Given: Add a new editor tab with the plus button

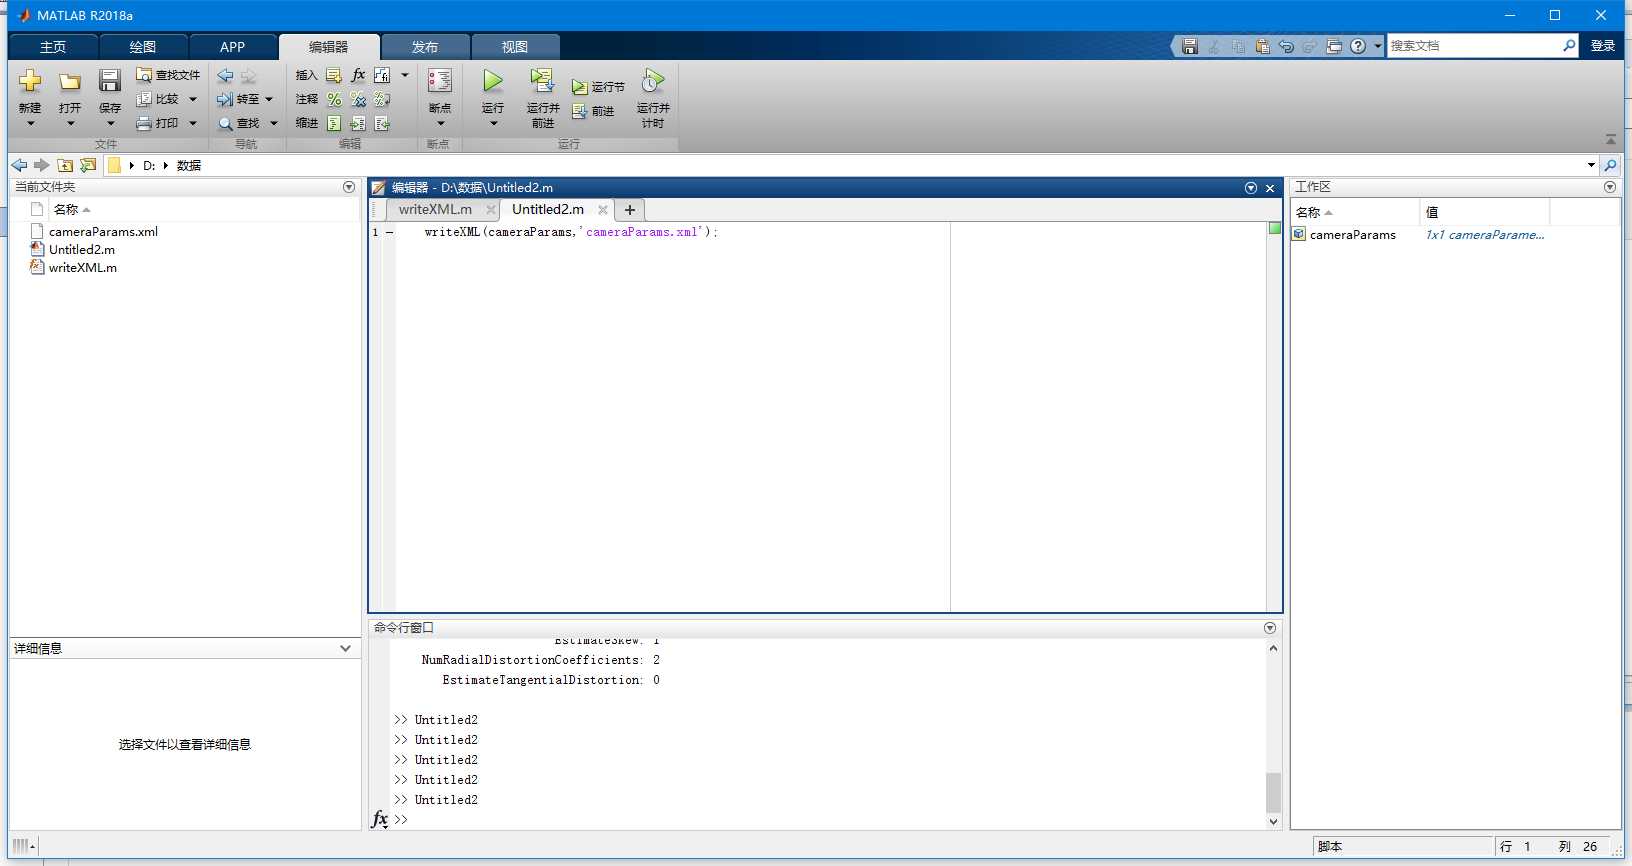Looking at the screenshot, I should (x=630, y=210).
